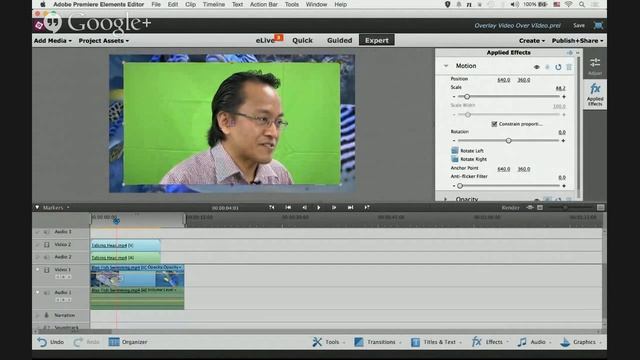Viewport: 640px width, 360px height.
Task: Click the fullscreen icon next to Save
Action: (x=598, y=25)
